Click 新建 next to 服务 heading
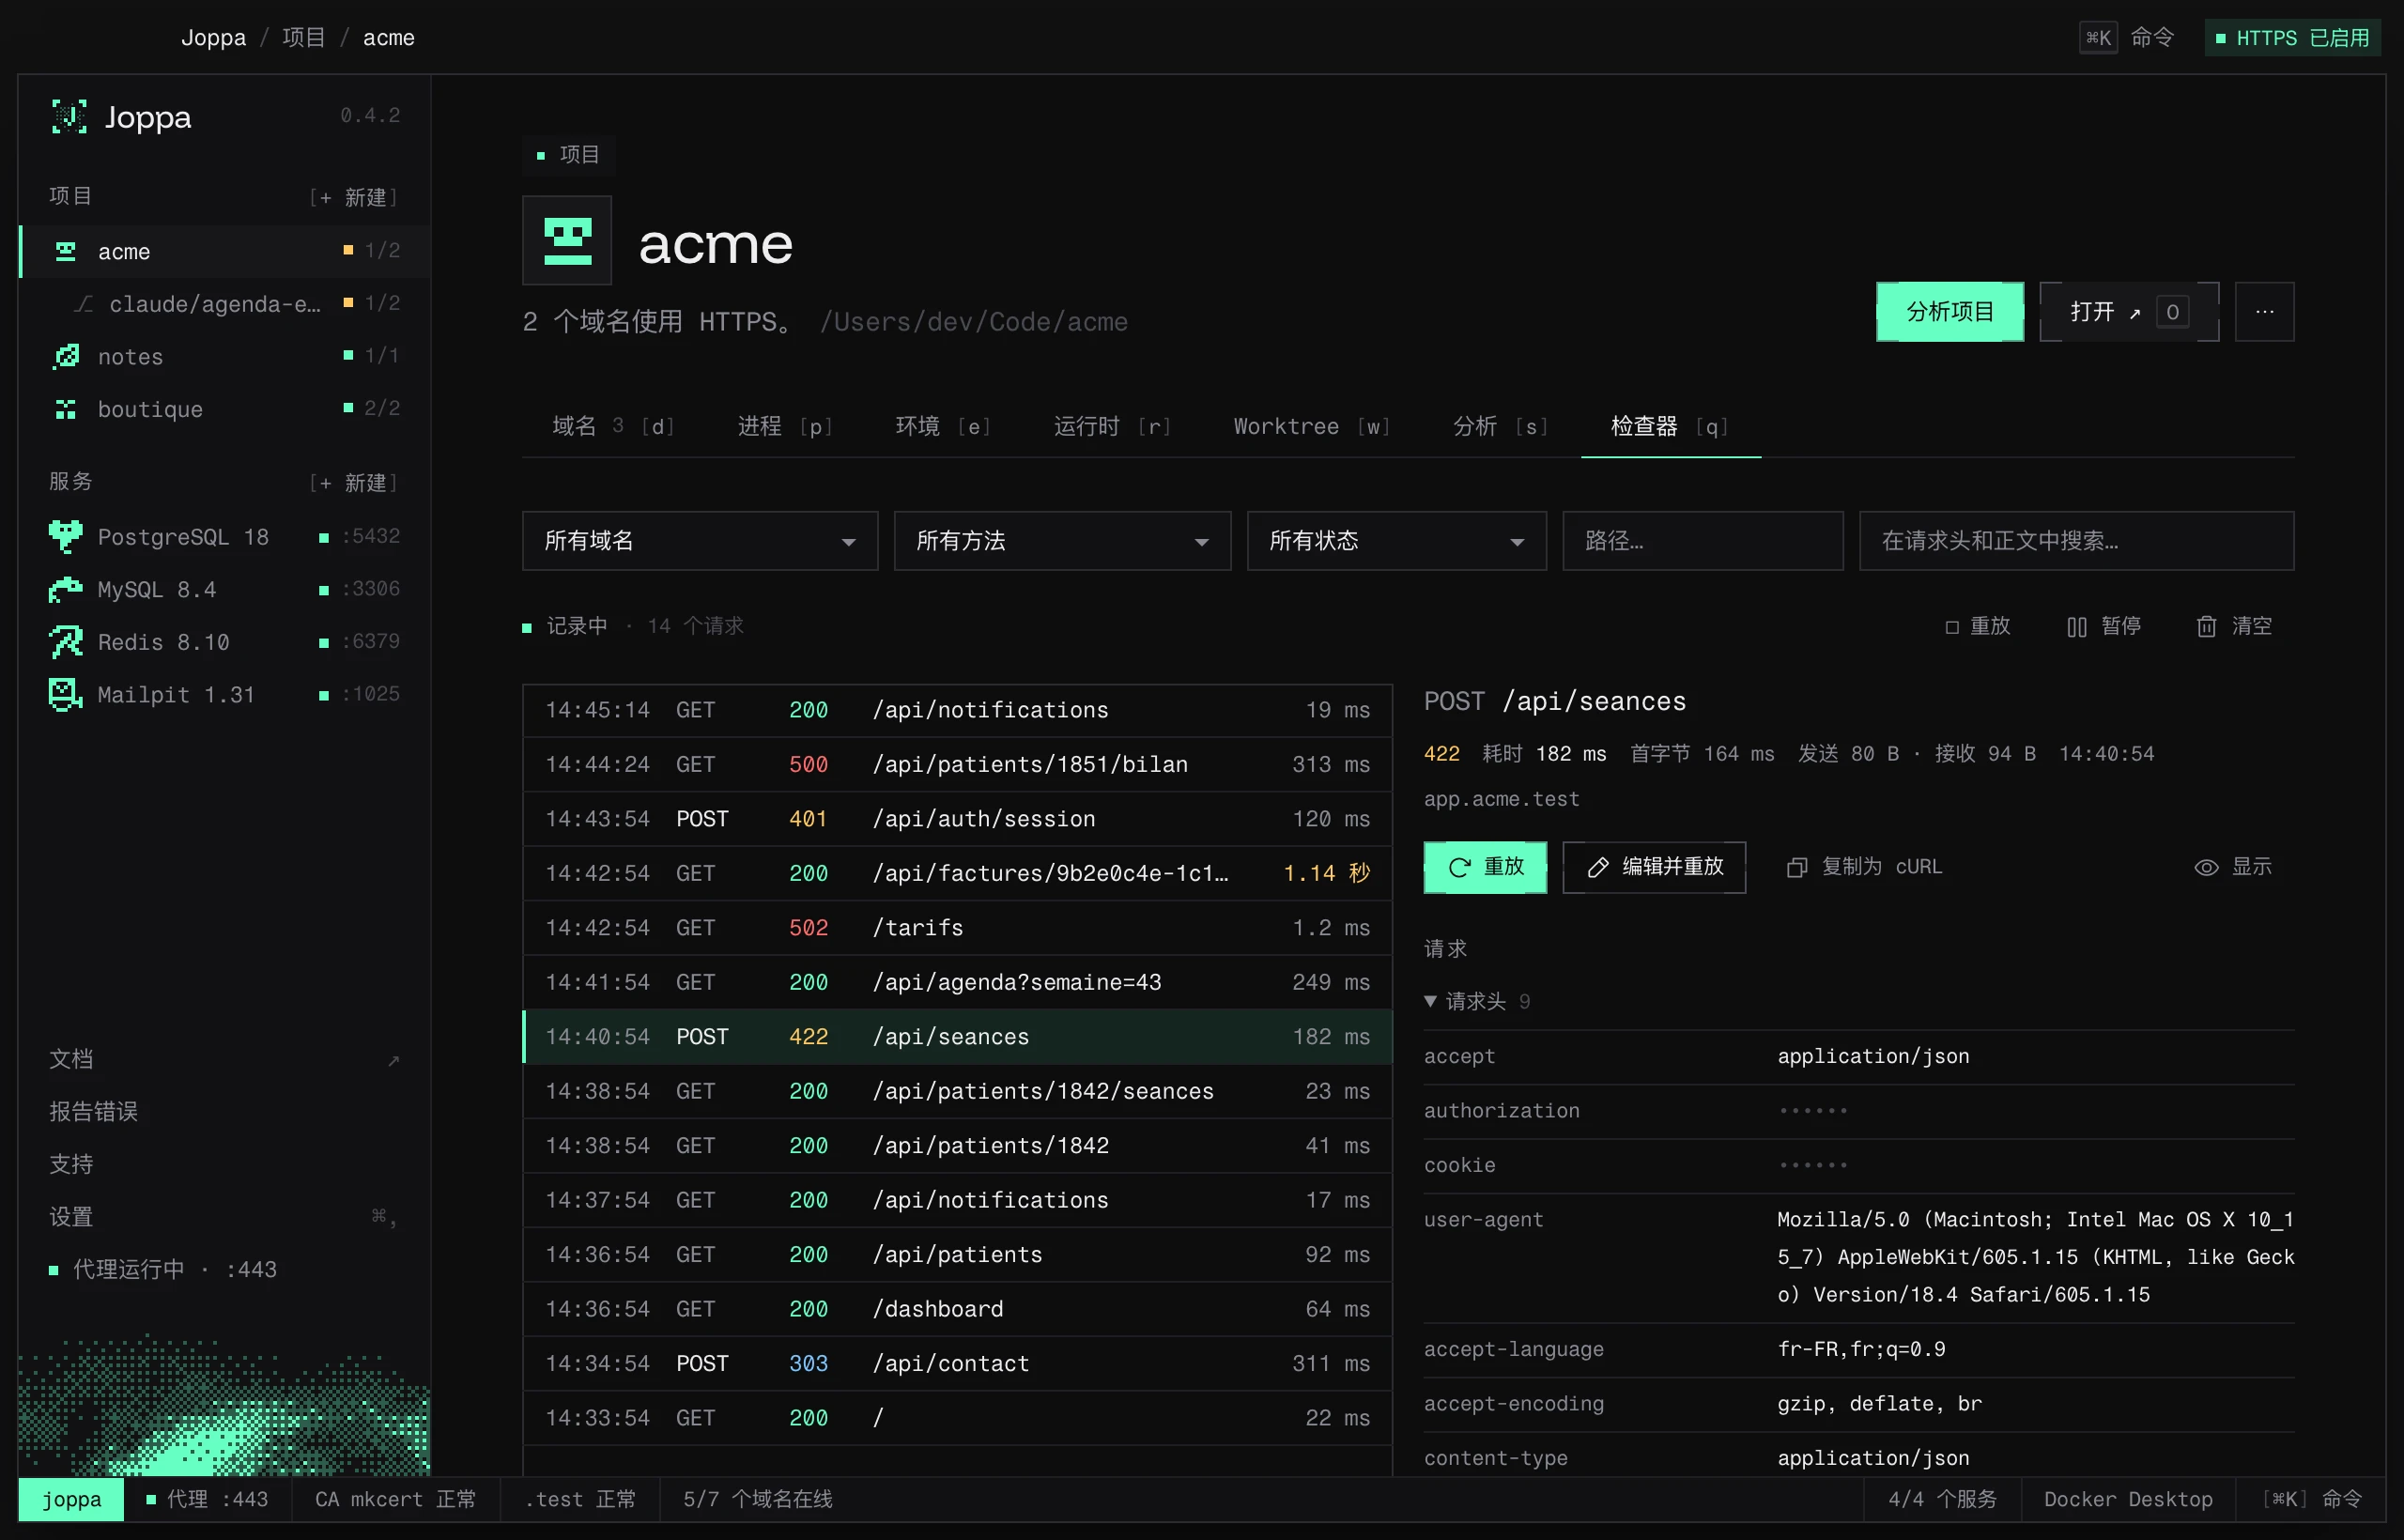This screenshot has width=2404, height=1540. pos(353,483)
